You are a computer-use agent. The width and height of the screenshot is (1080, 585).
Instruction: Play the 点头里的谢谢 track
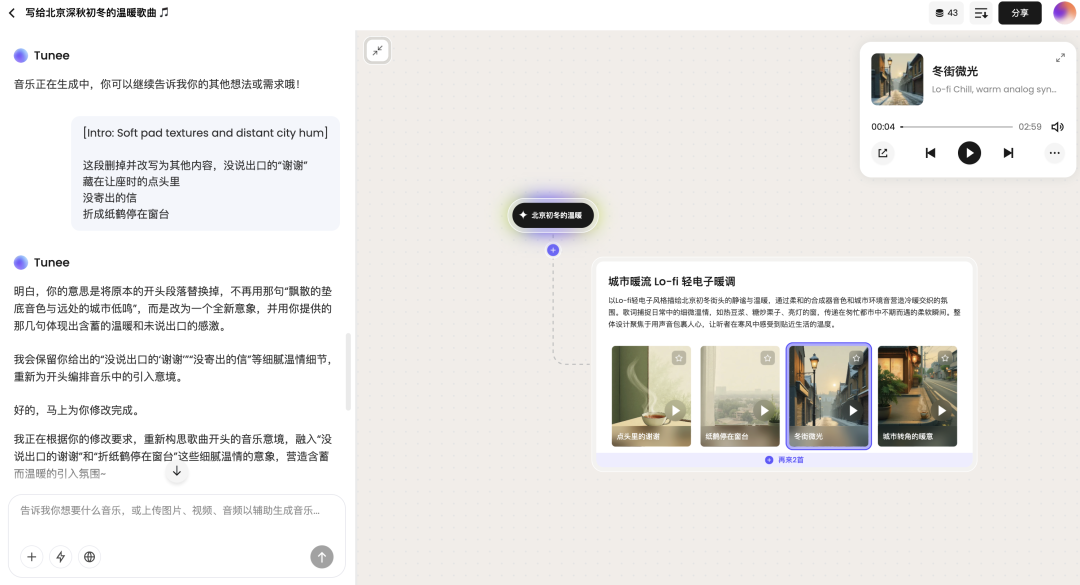pyautogui.click(x=676, y=411)
